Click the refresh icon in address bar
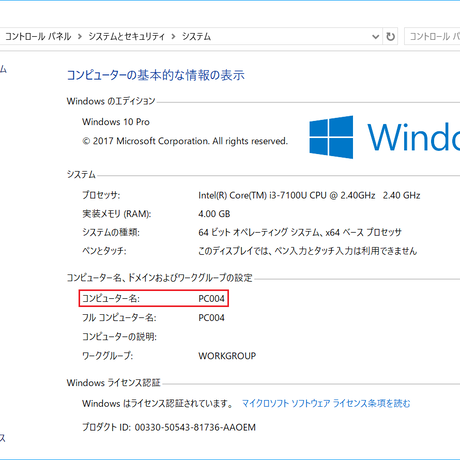The width and height of the screenshot is (460, 460). pos(390,36)
